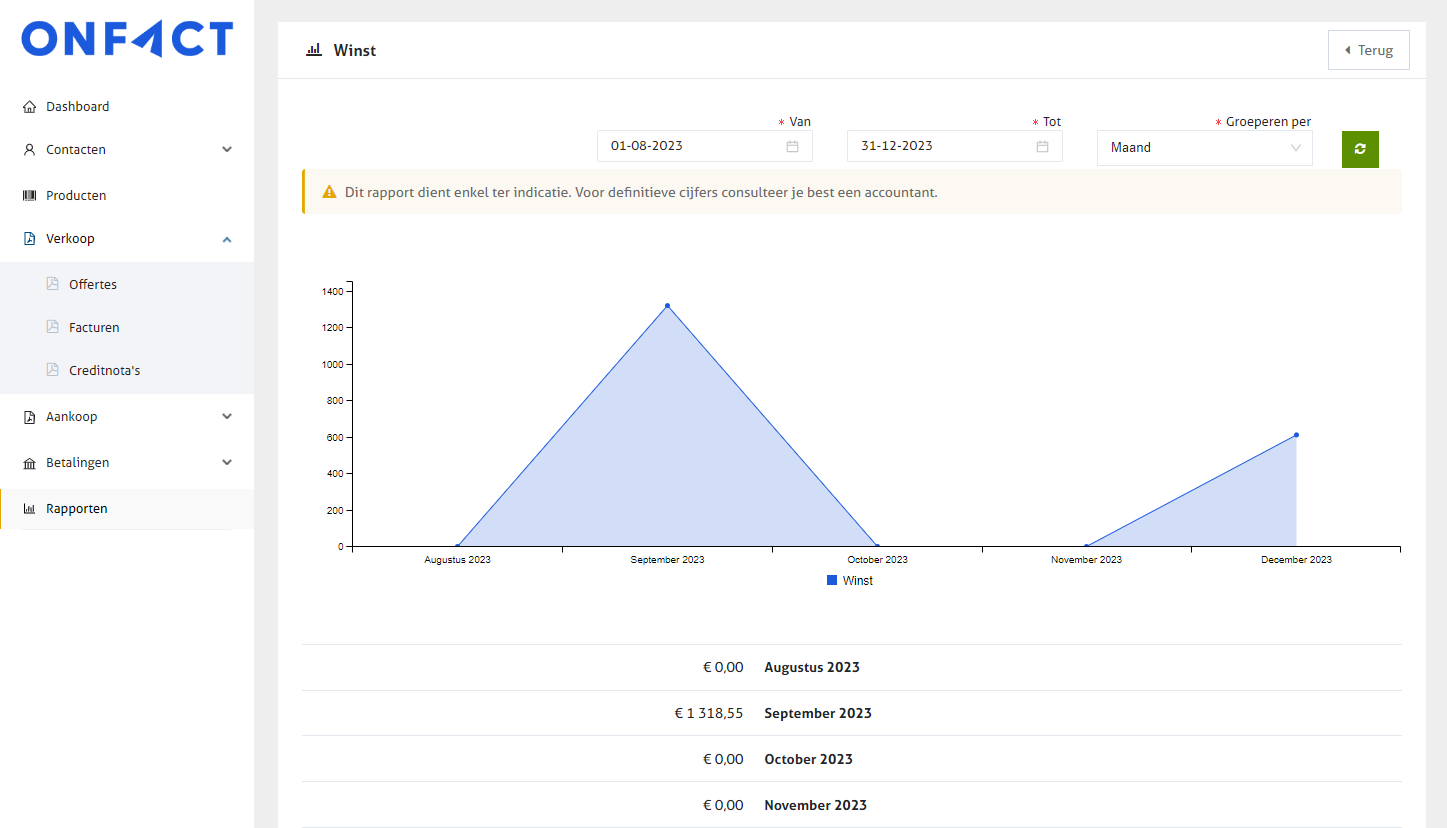
Task: Toggle the Winst series in chart legend
Action: coord(849,581)
